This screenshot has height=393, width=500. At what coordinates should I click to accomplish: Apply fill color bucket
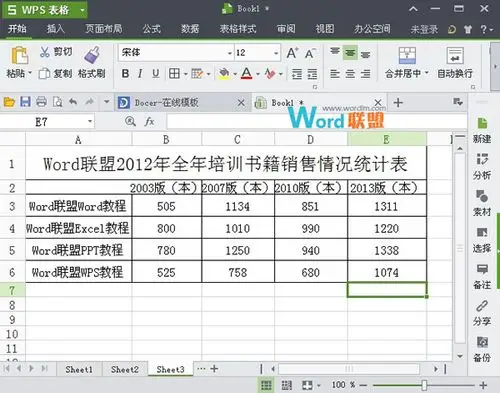224,73
